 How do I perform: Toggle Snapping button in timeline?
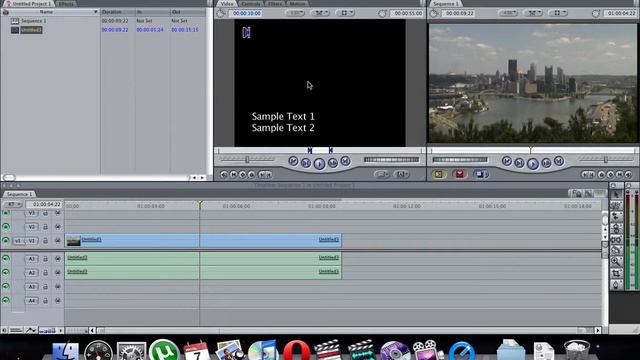click(x=600, y=194)
